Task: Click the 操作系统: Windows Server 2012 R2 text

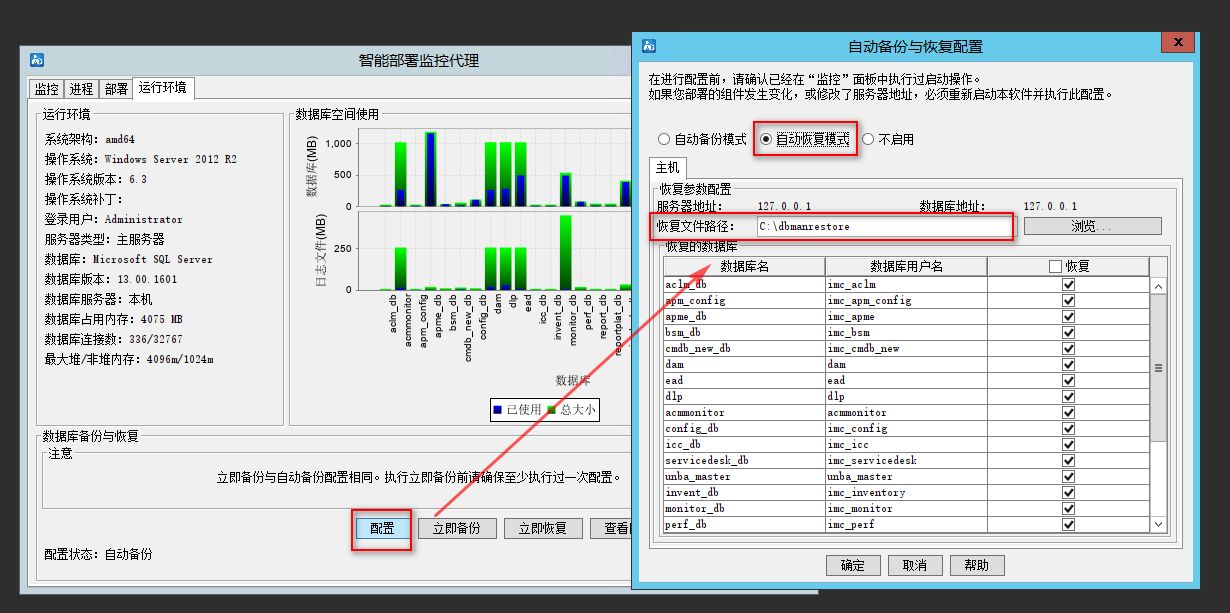Action: click(141, 159)
